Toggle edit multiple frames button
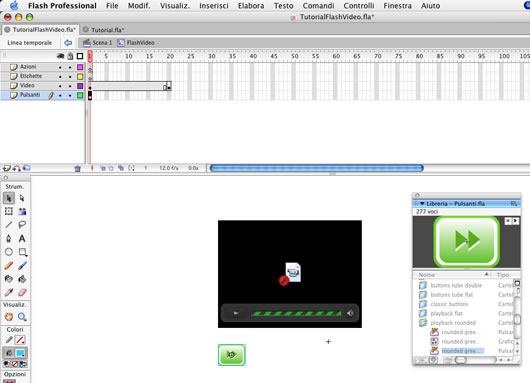The image size is (530, 383). point(121,168)
